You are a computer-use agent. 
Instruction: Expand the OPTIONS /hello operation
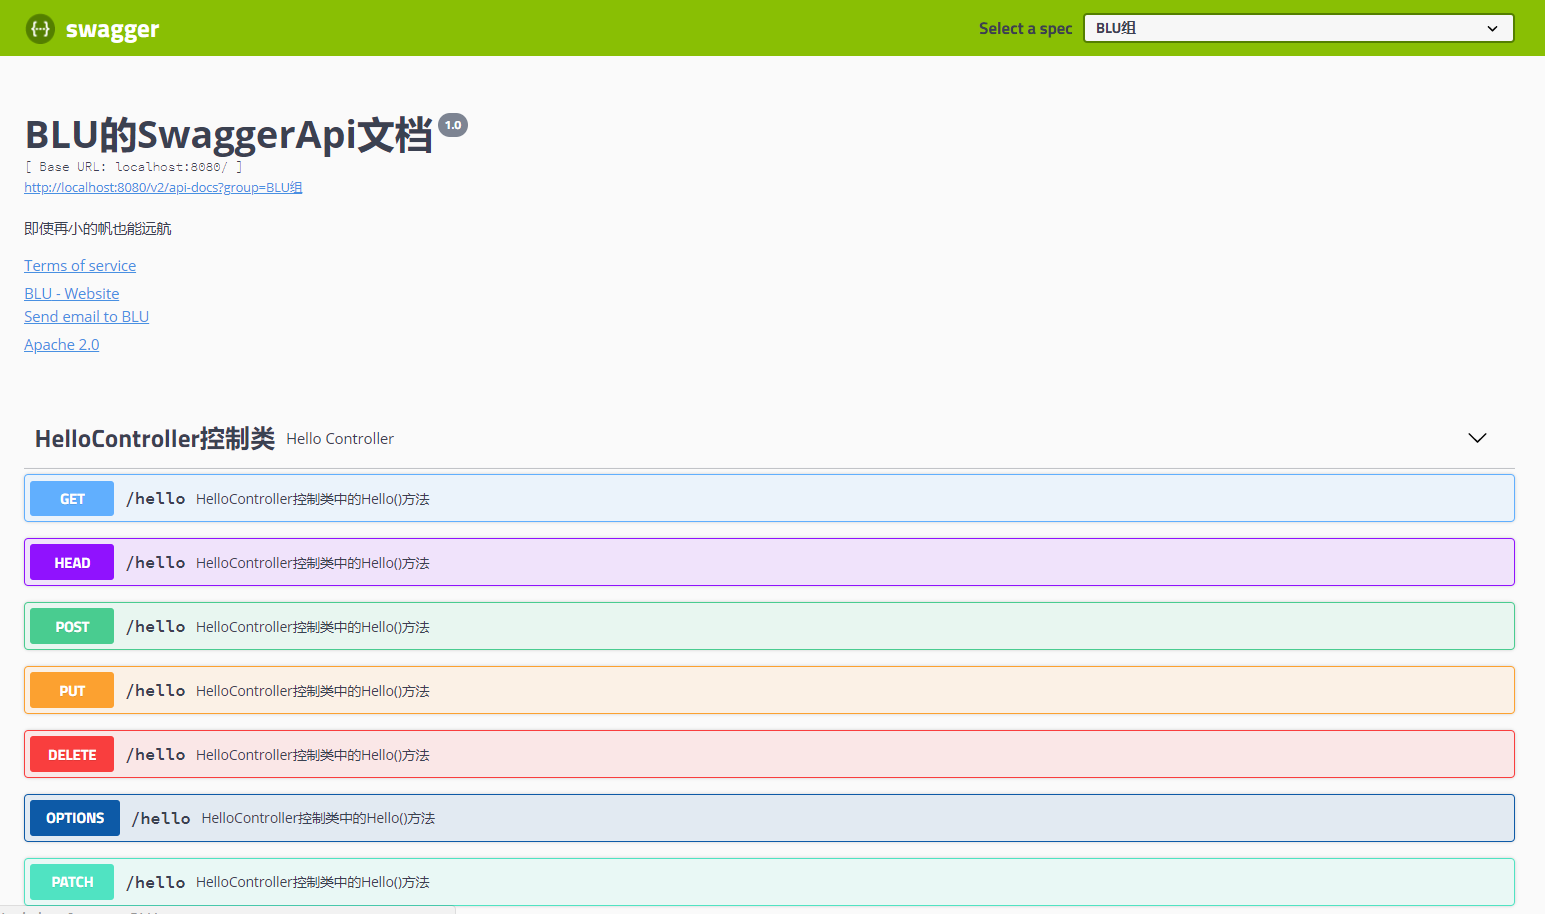[769, 818]
